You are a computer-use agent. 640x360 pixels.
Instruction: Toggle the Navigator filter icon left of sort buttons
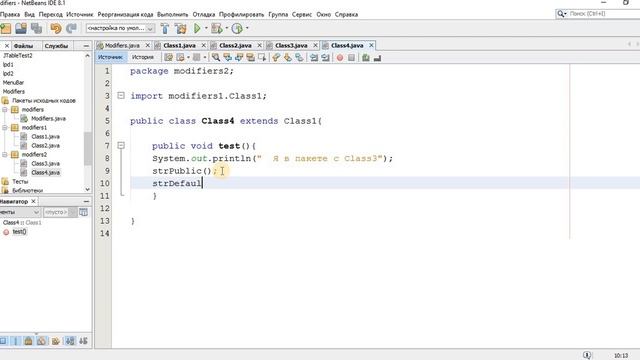(56, 341)
